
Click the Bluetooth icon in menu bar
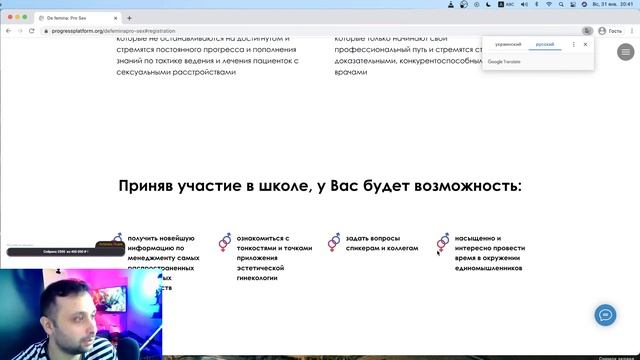tap(537, 4)
